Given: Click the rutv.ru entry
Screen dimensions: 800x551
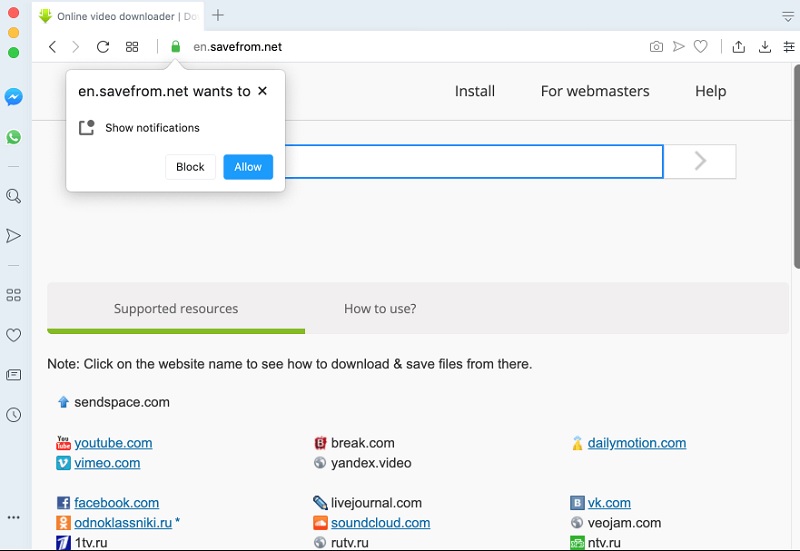Looking at the screenshot, I should (349, 542).
